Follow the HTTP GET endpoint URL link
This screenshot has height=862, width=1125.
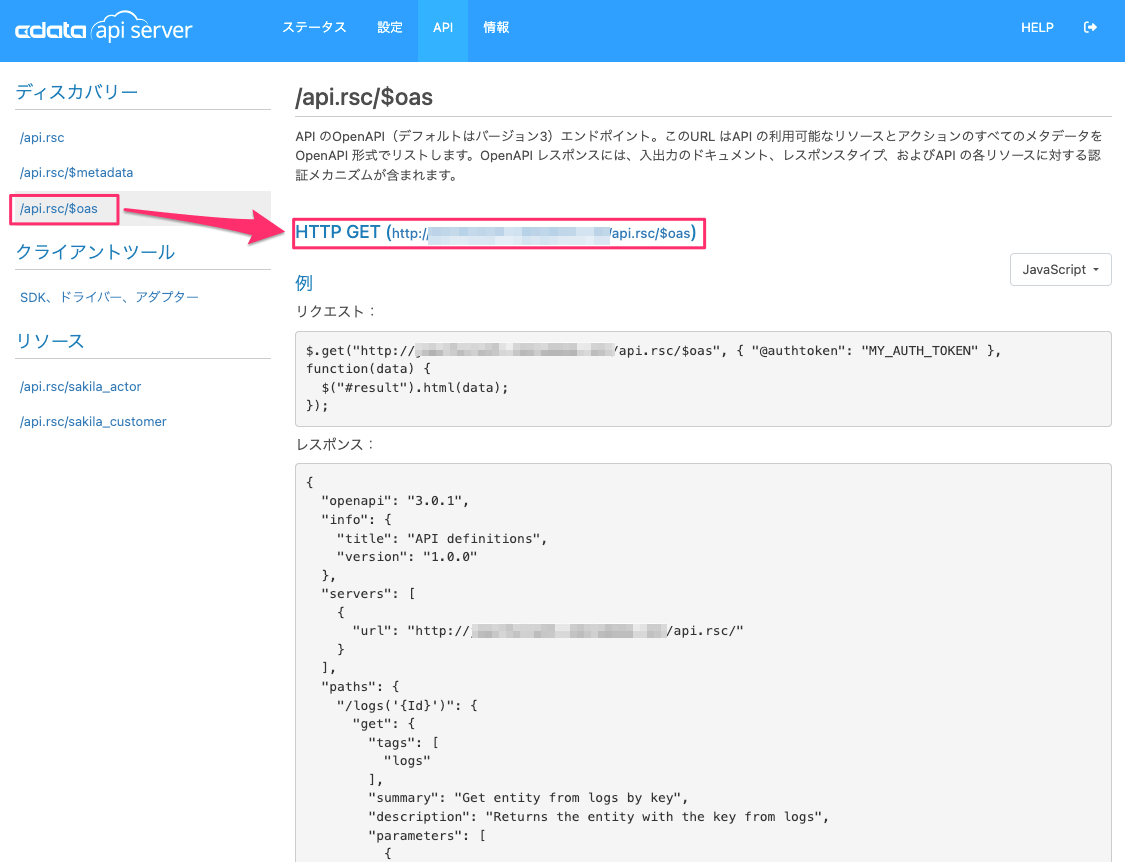point(541,233)
